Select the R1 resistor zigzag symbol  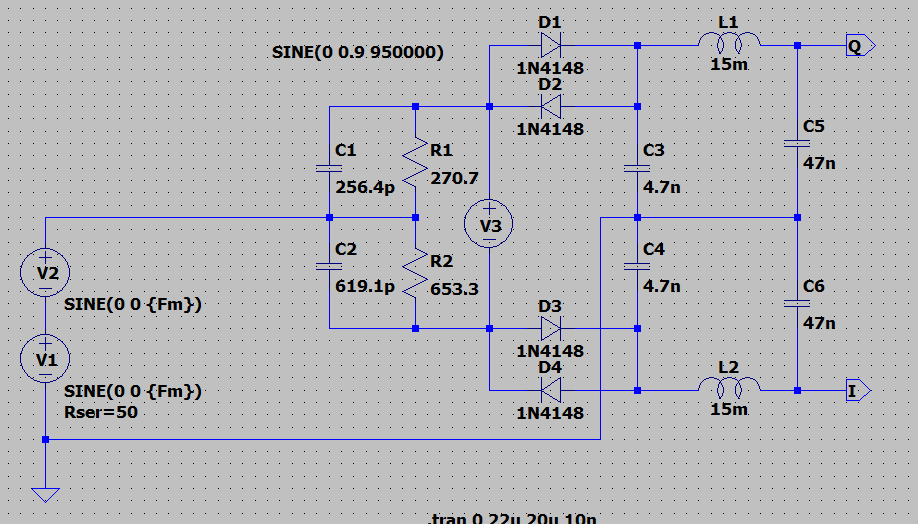click(415, 164)
